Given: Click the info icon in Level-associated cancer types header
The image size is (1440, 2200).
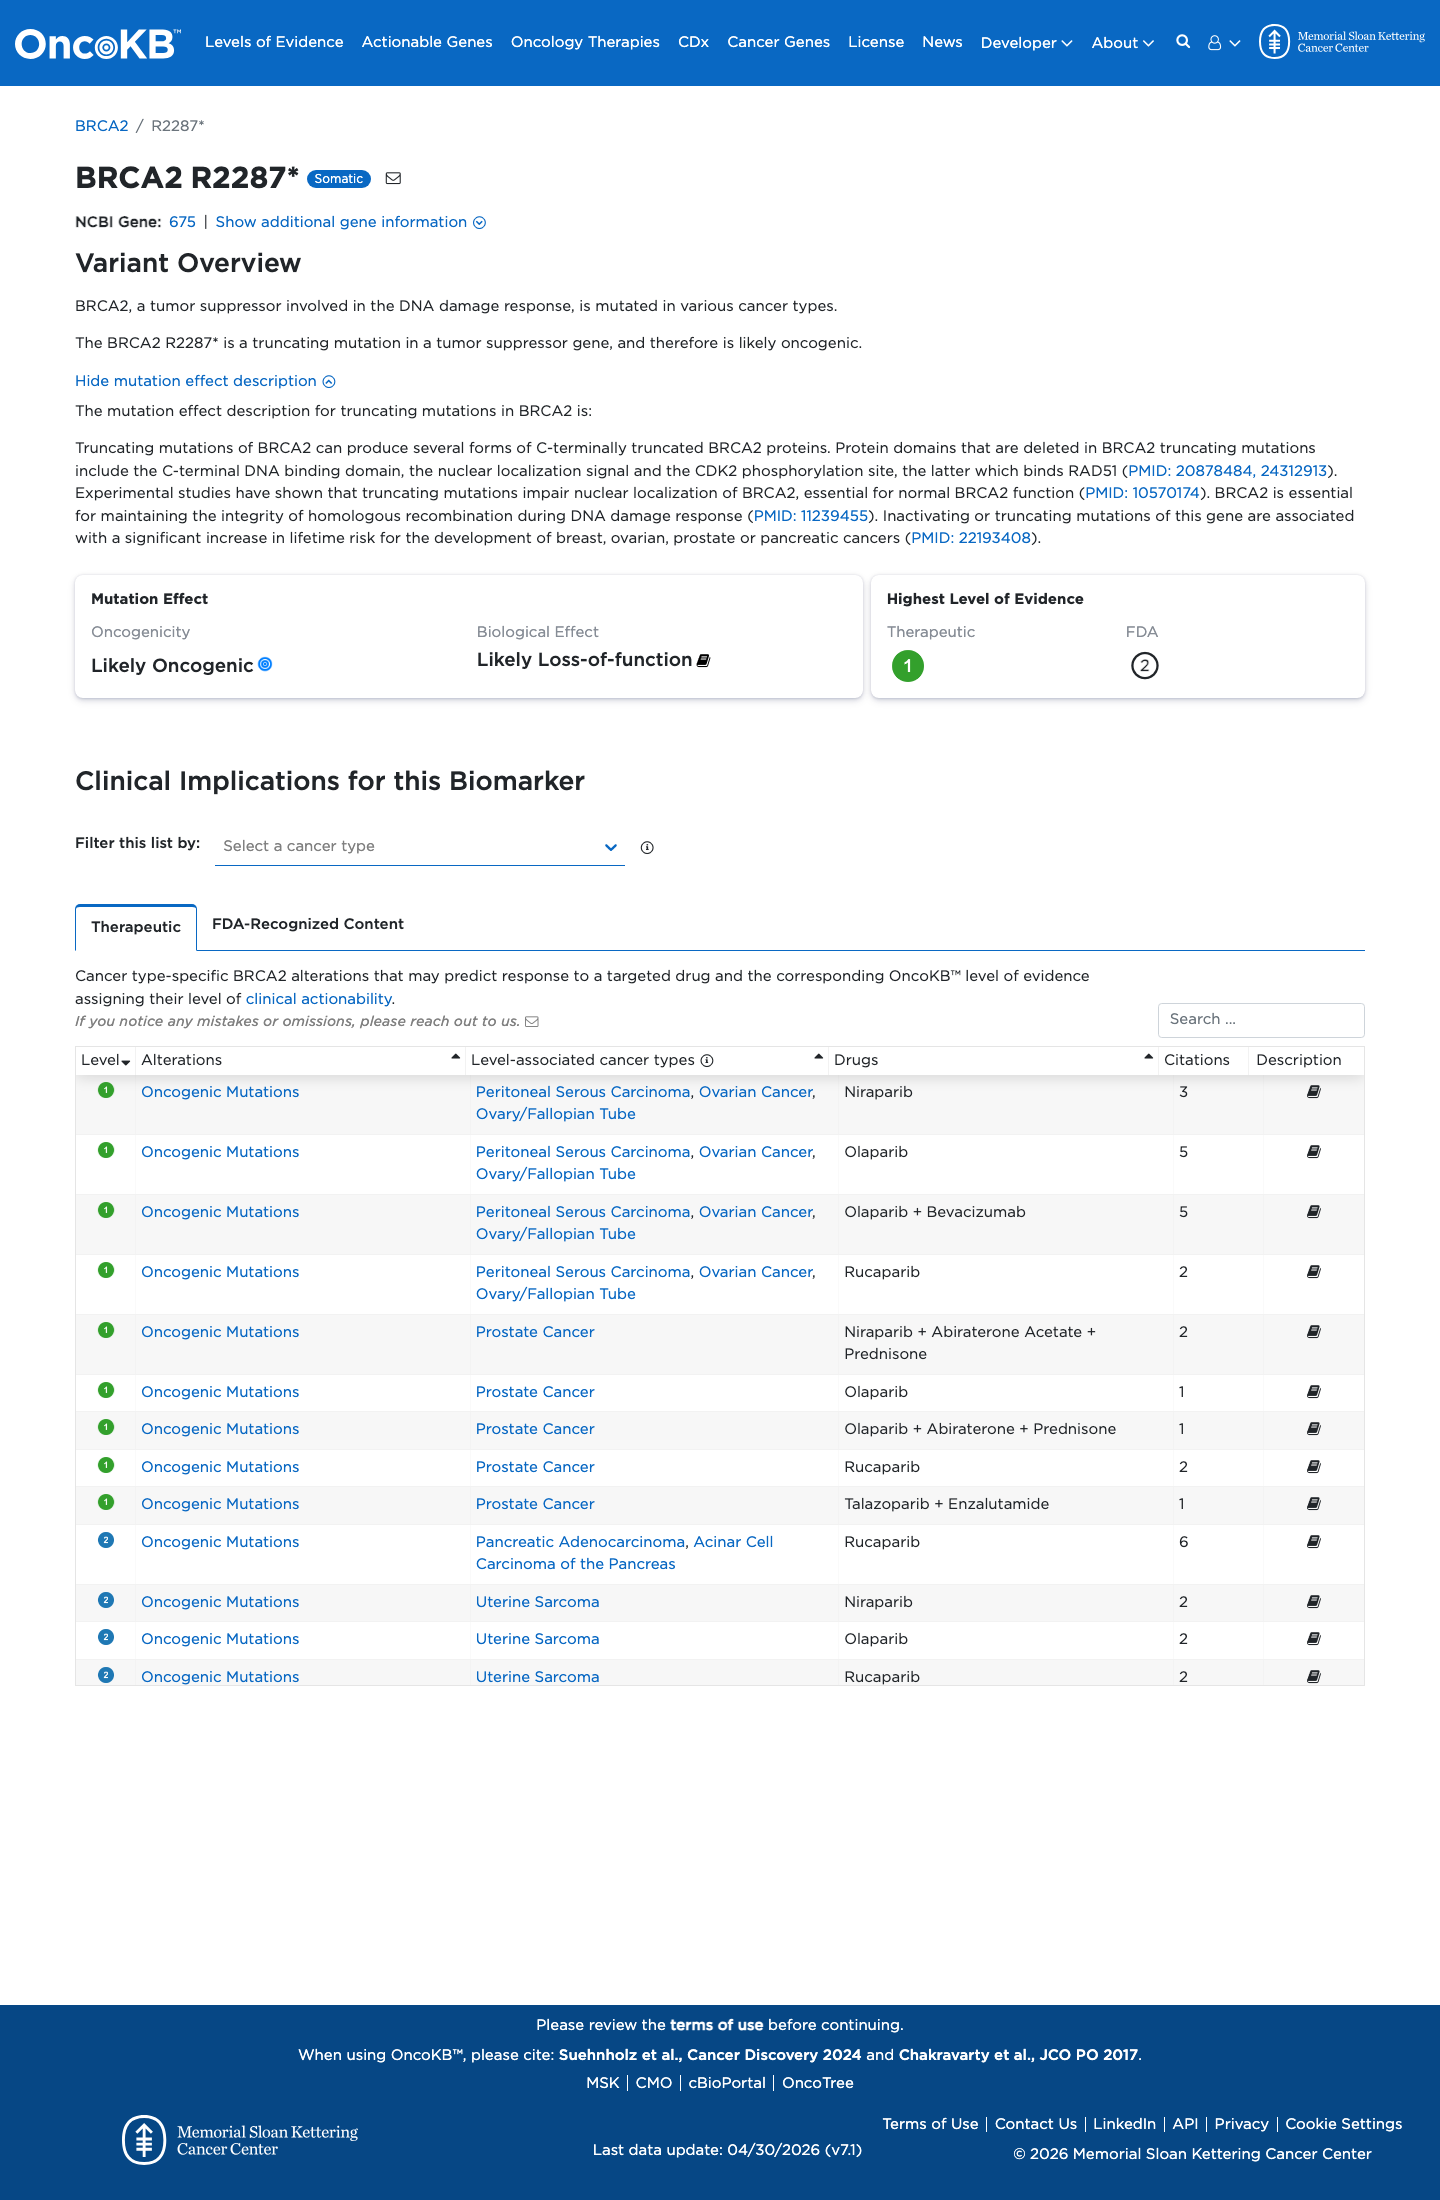Looking at the screenshot, I should (707, 1060).
